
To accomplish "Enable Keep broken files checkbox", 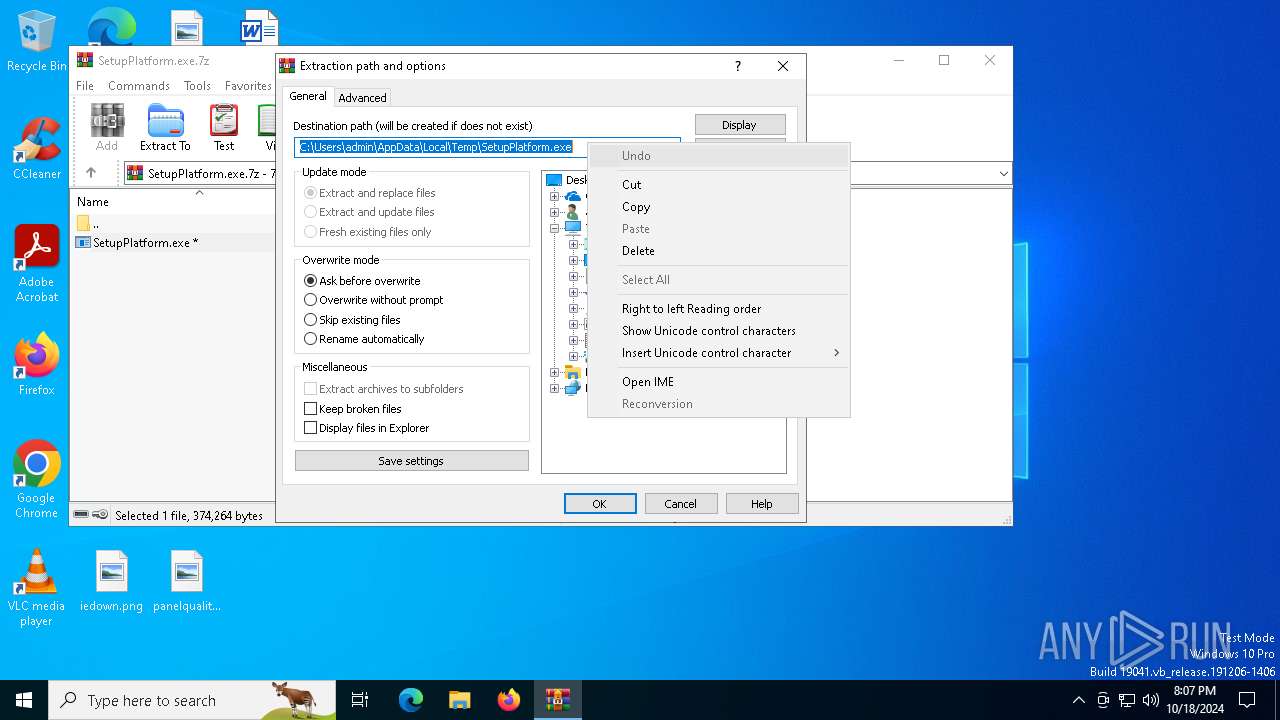I will coord(353,409).
